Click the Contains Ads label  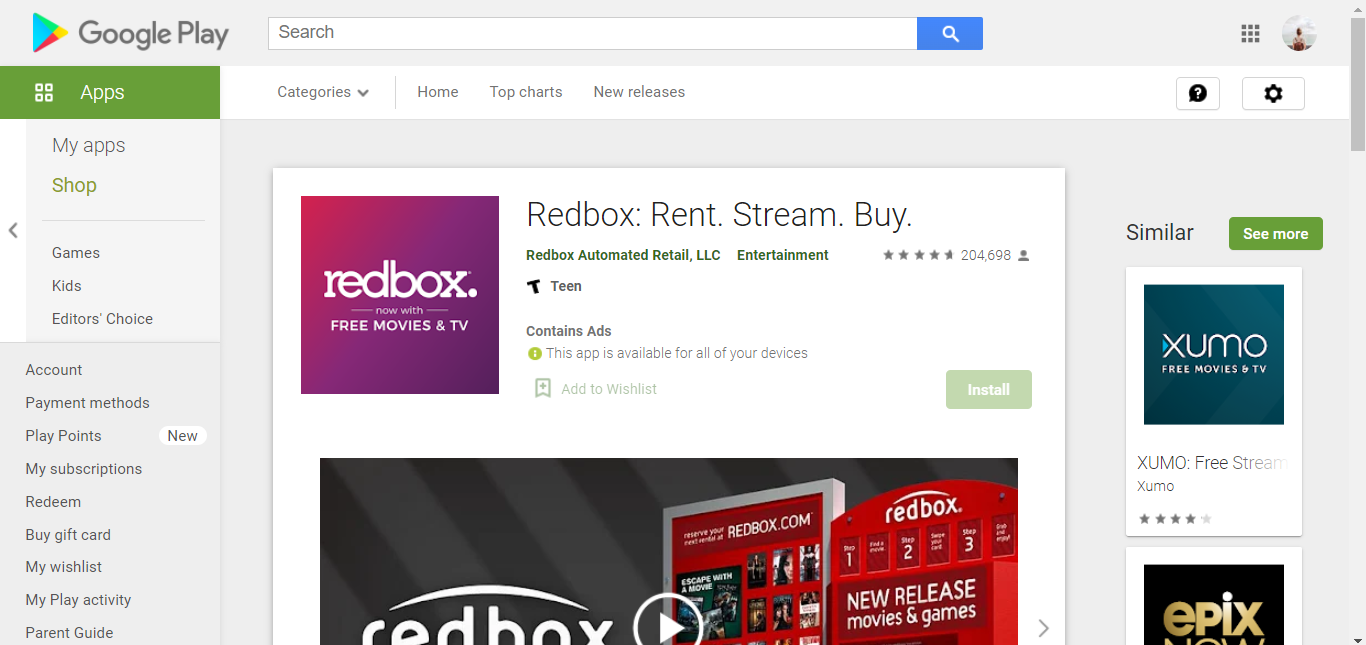pyautogui.click(x=569, y=331)
